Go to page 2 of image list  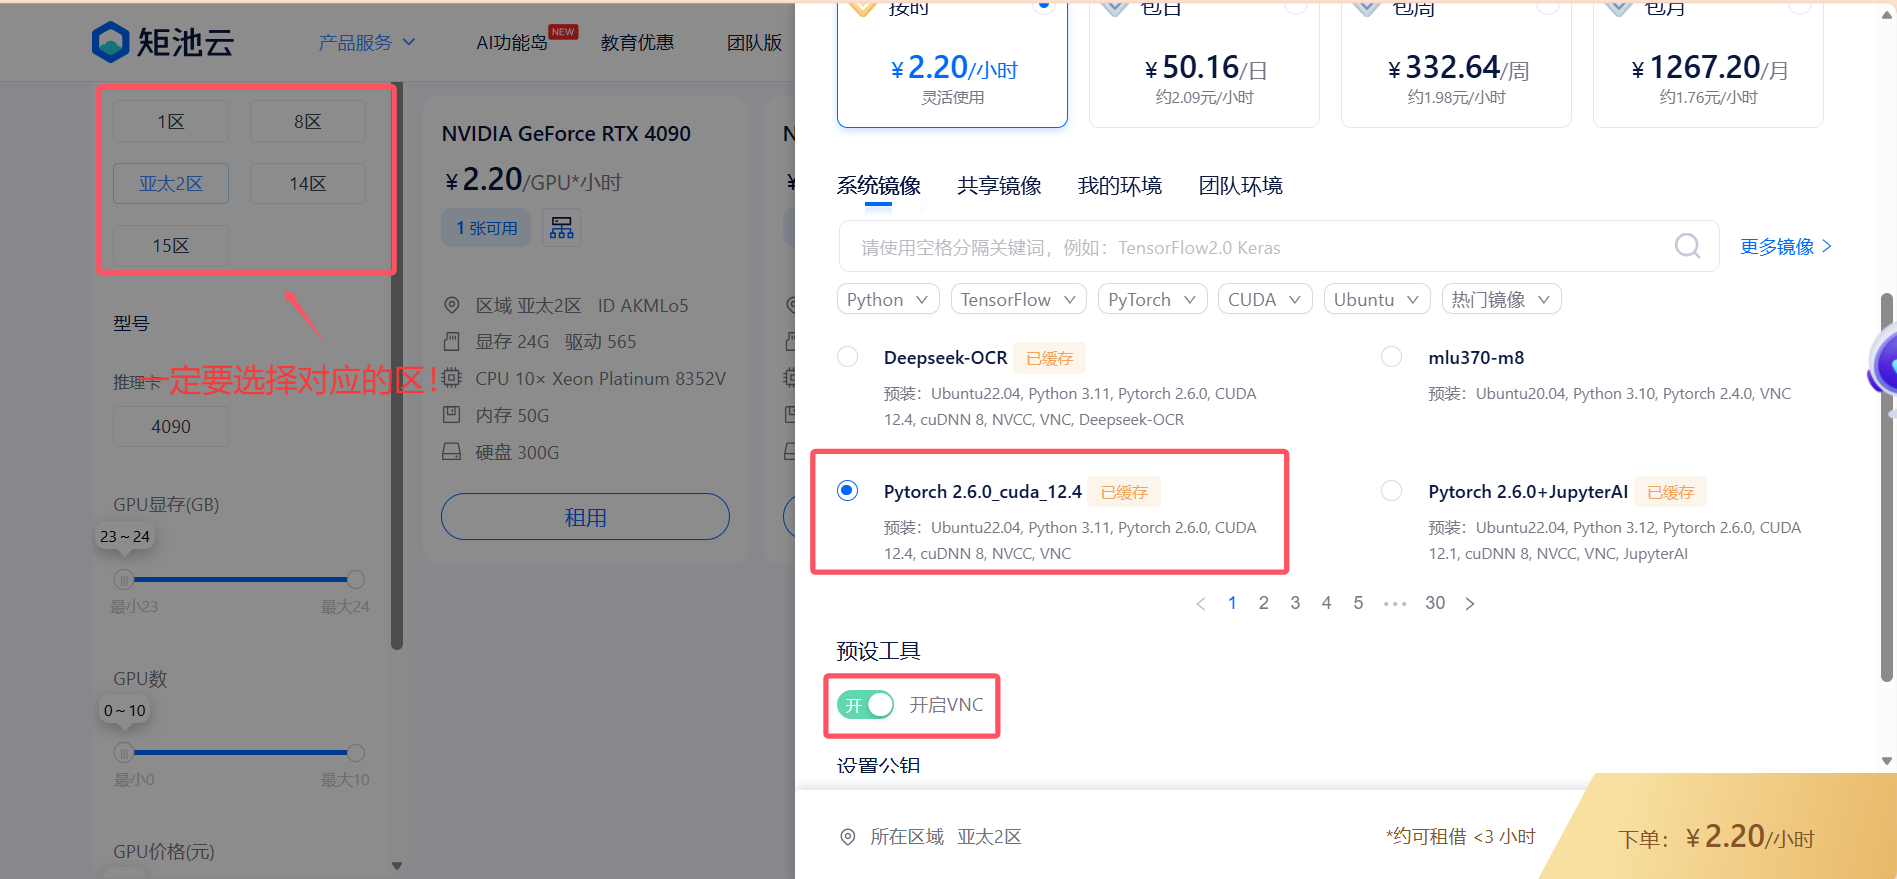1264,603
